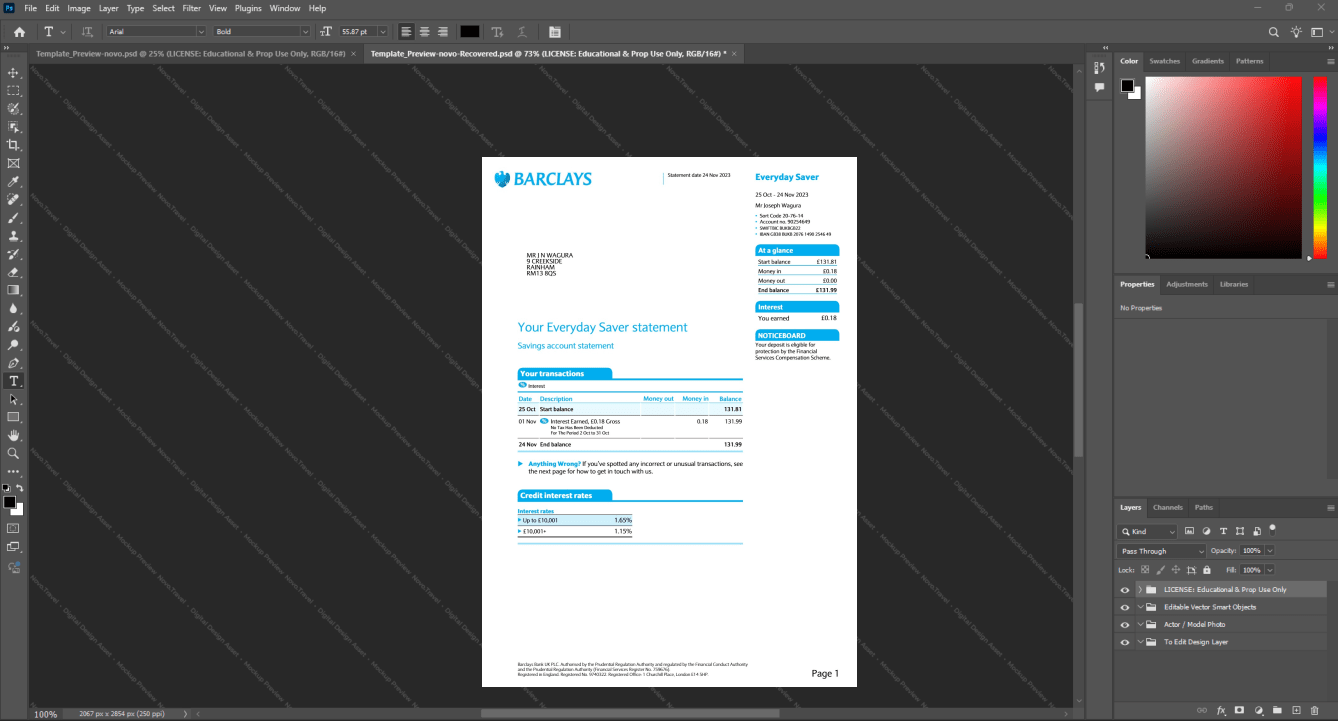The height and width of the screenshot is (721, 1338).
Task: Open the font family dropdown showing Arial
Action: pyautogui.click(x=156, y=32)
